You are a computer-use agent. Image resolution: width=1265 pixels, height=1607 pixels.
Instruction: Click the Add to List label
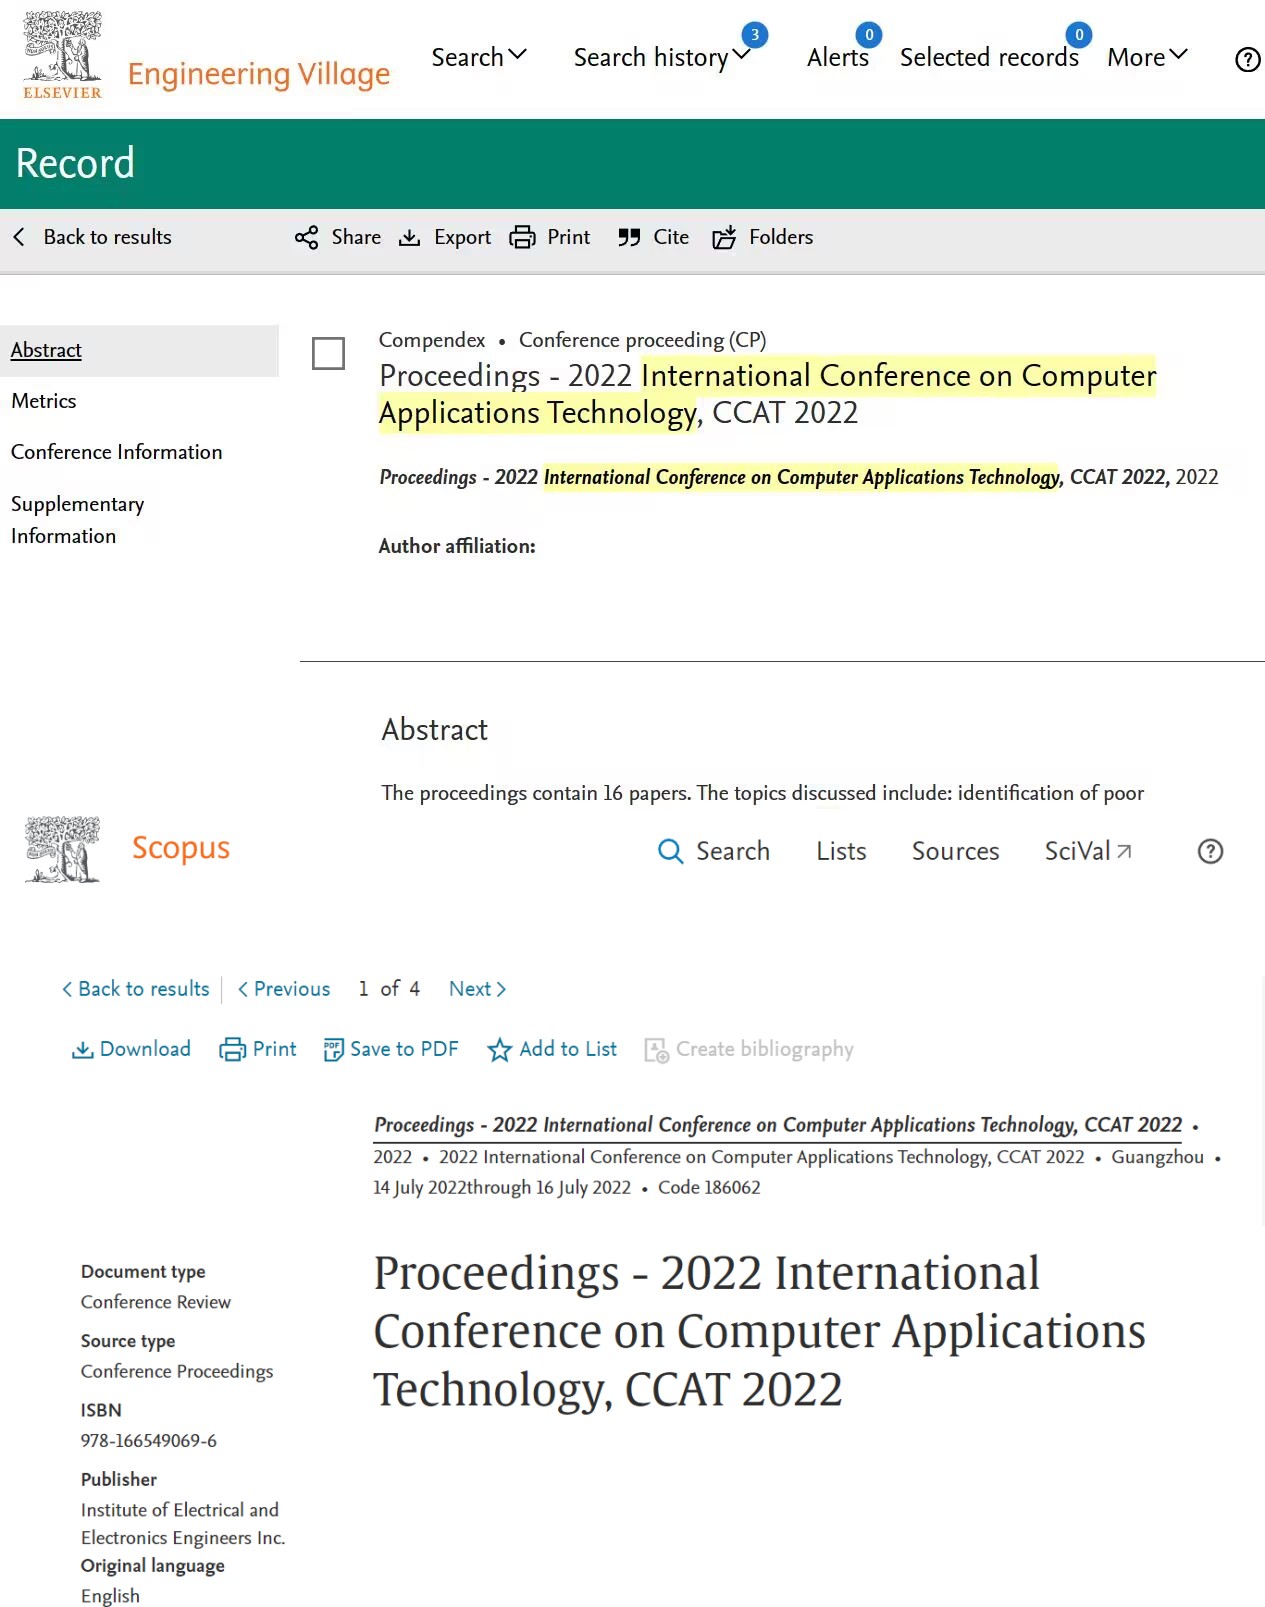[568, 1049]
